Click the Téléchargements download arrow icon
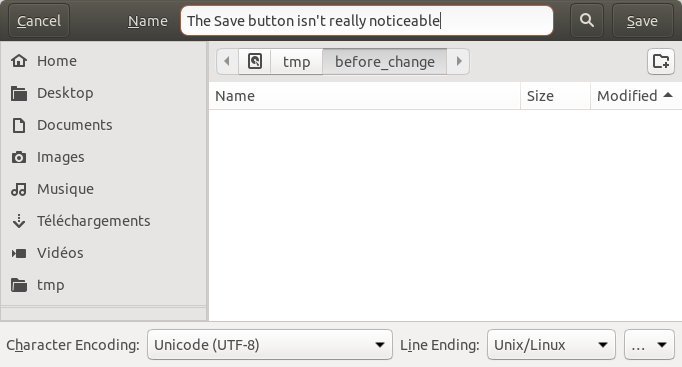This screenshot has height=367, width=682. pos(19,221)
